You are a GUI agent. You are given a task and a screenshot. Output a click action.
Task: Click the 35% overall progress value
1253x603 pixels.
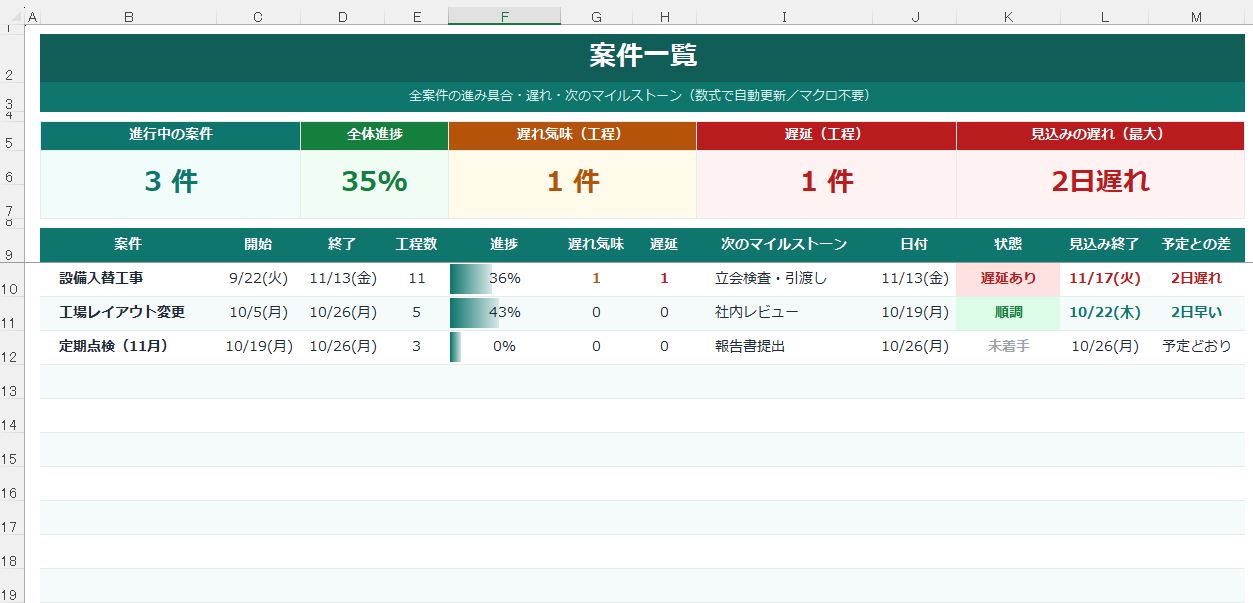click(374, 182)
